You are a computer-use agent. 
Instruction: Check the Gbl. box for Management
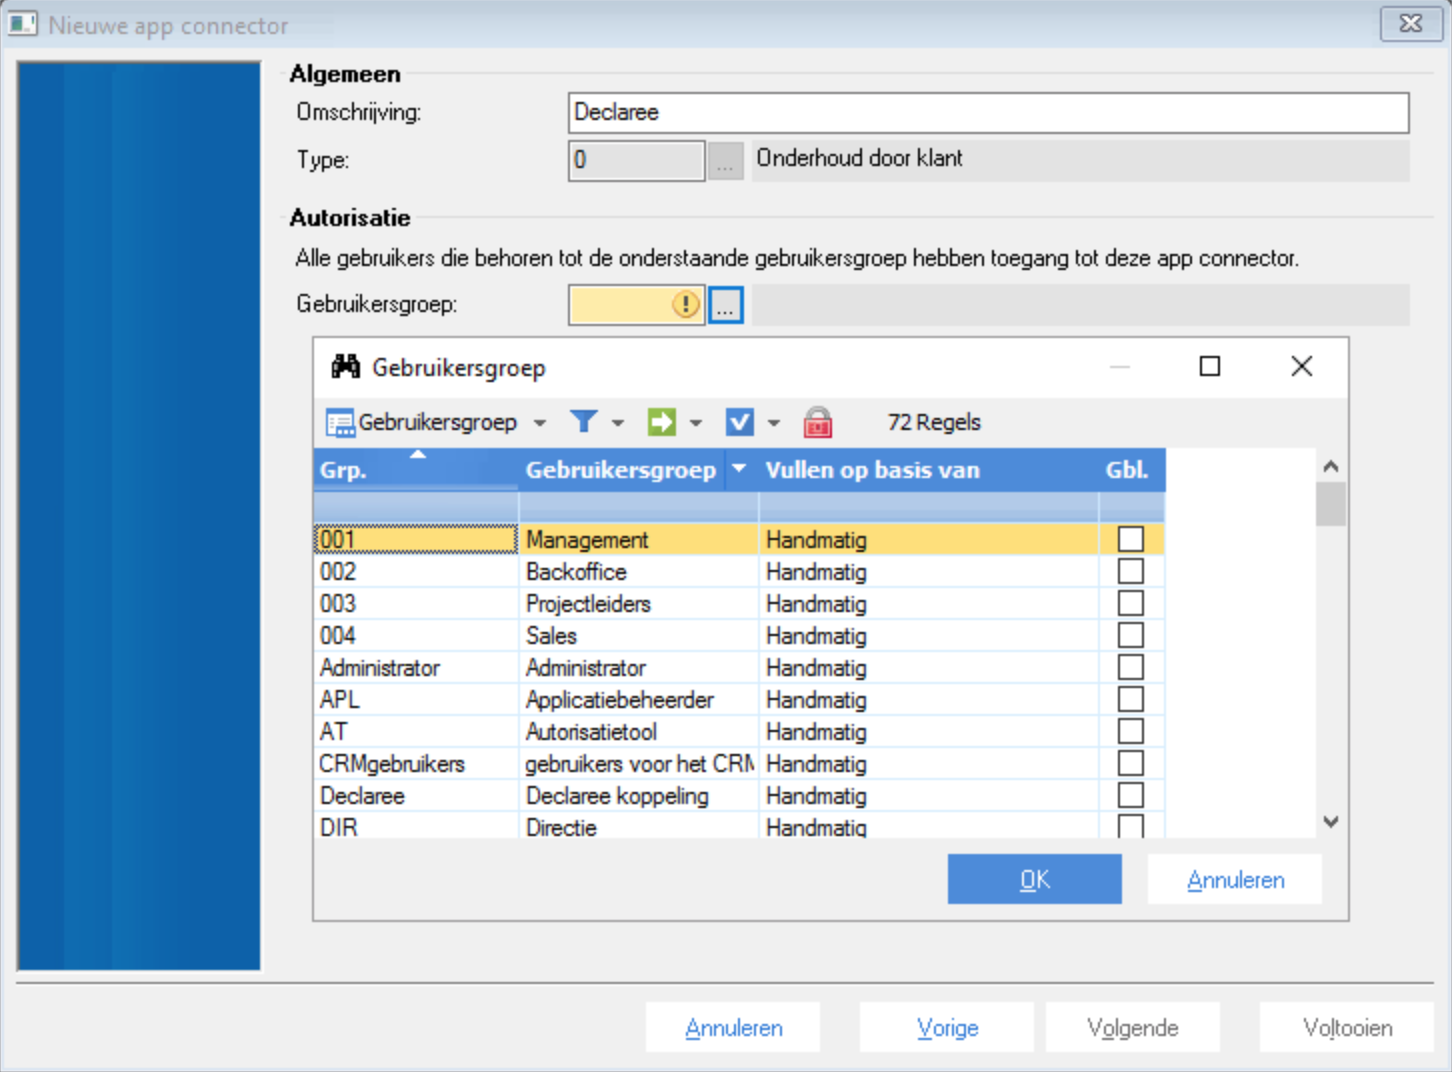[1130, 539]
